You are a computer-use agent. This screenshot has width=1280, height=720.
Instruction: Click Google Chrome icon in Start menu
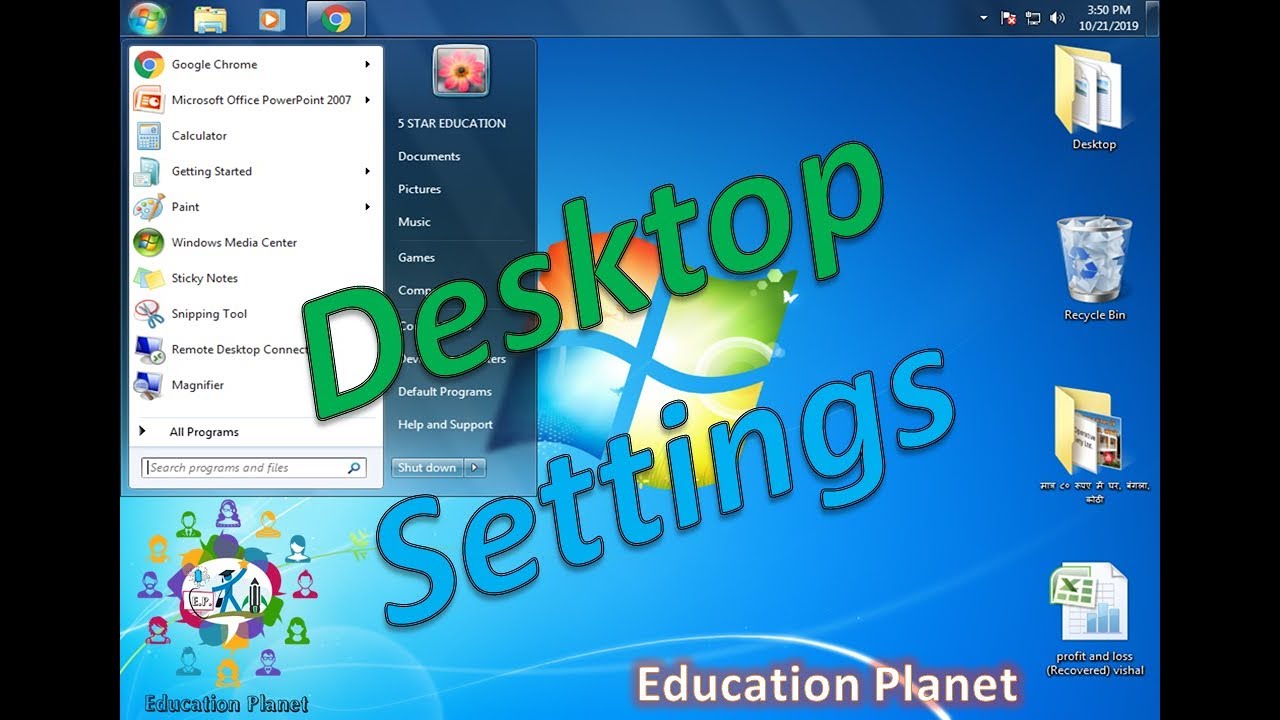(x=149, y=65)
